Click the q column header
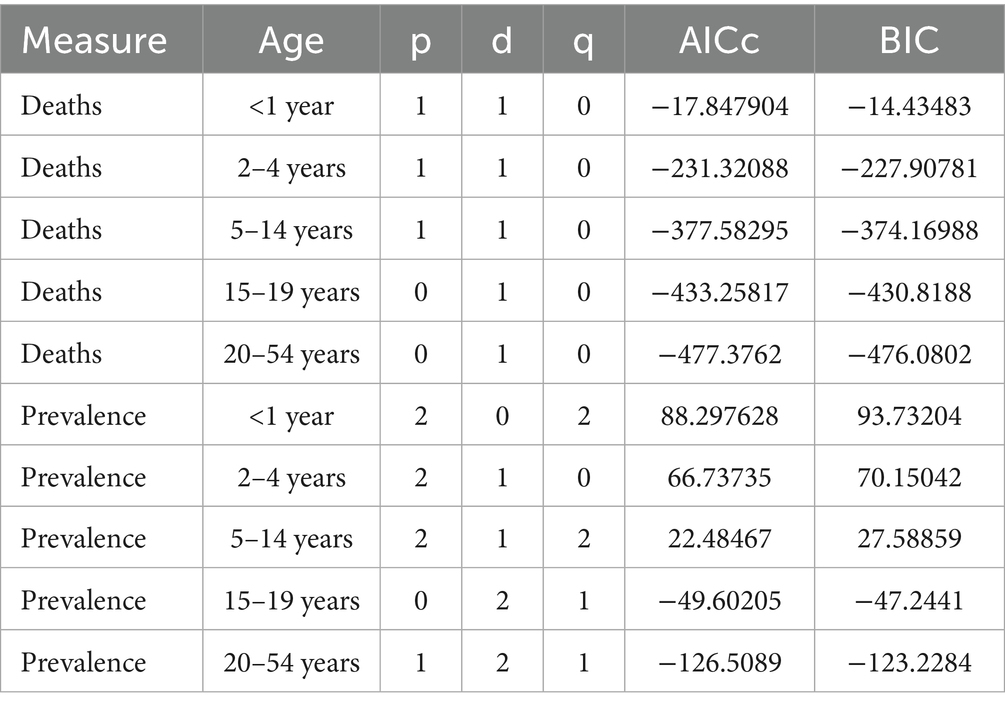Viewport: 1005px width, 710px height. 584,42
